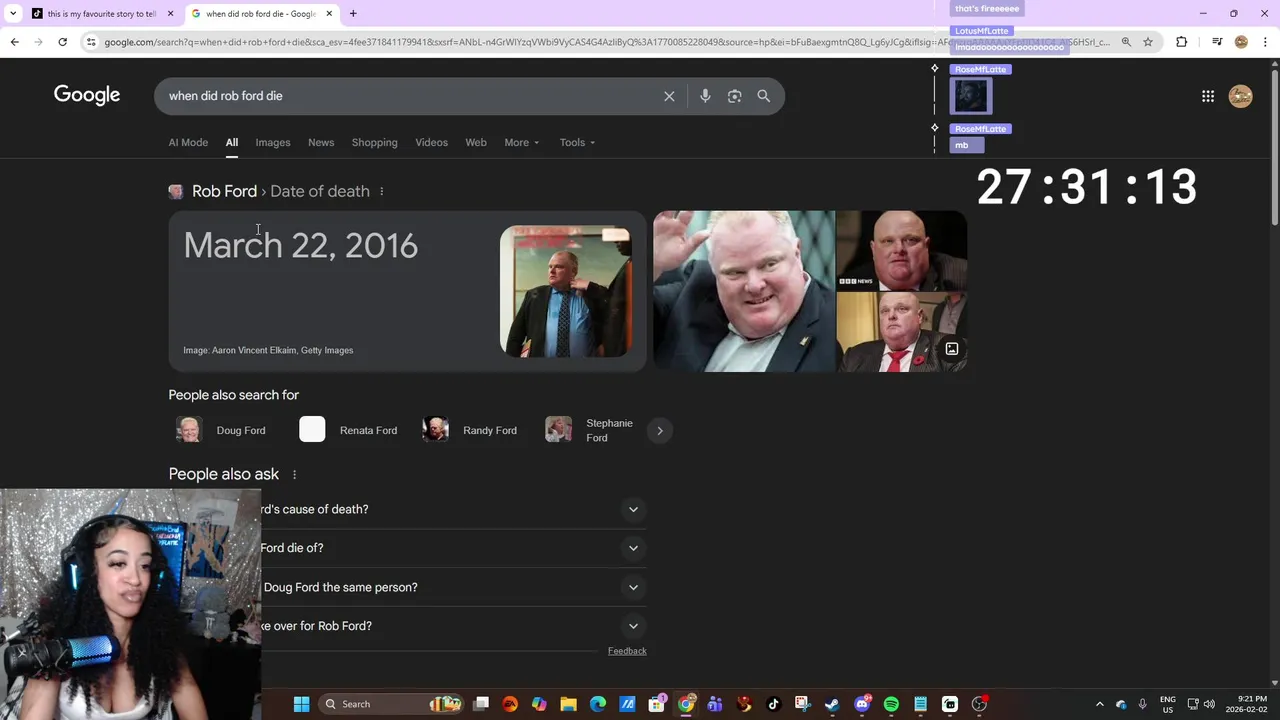This screenshot has height=720, width=1280.
Task: Open BBC News Rob Ford image
Action: pos(902,250)
